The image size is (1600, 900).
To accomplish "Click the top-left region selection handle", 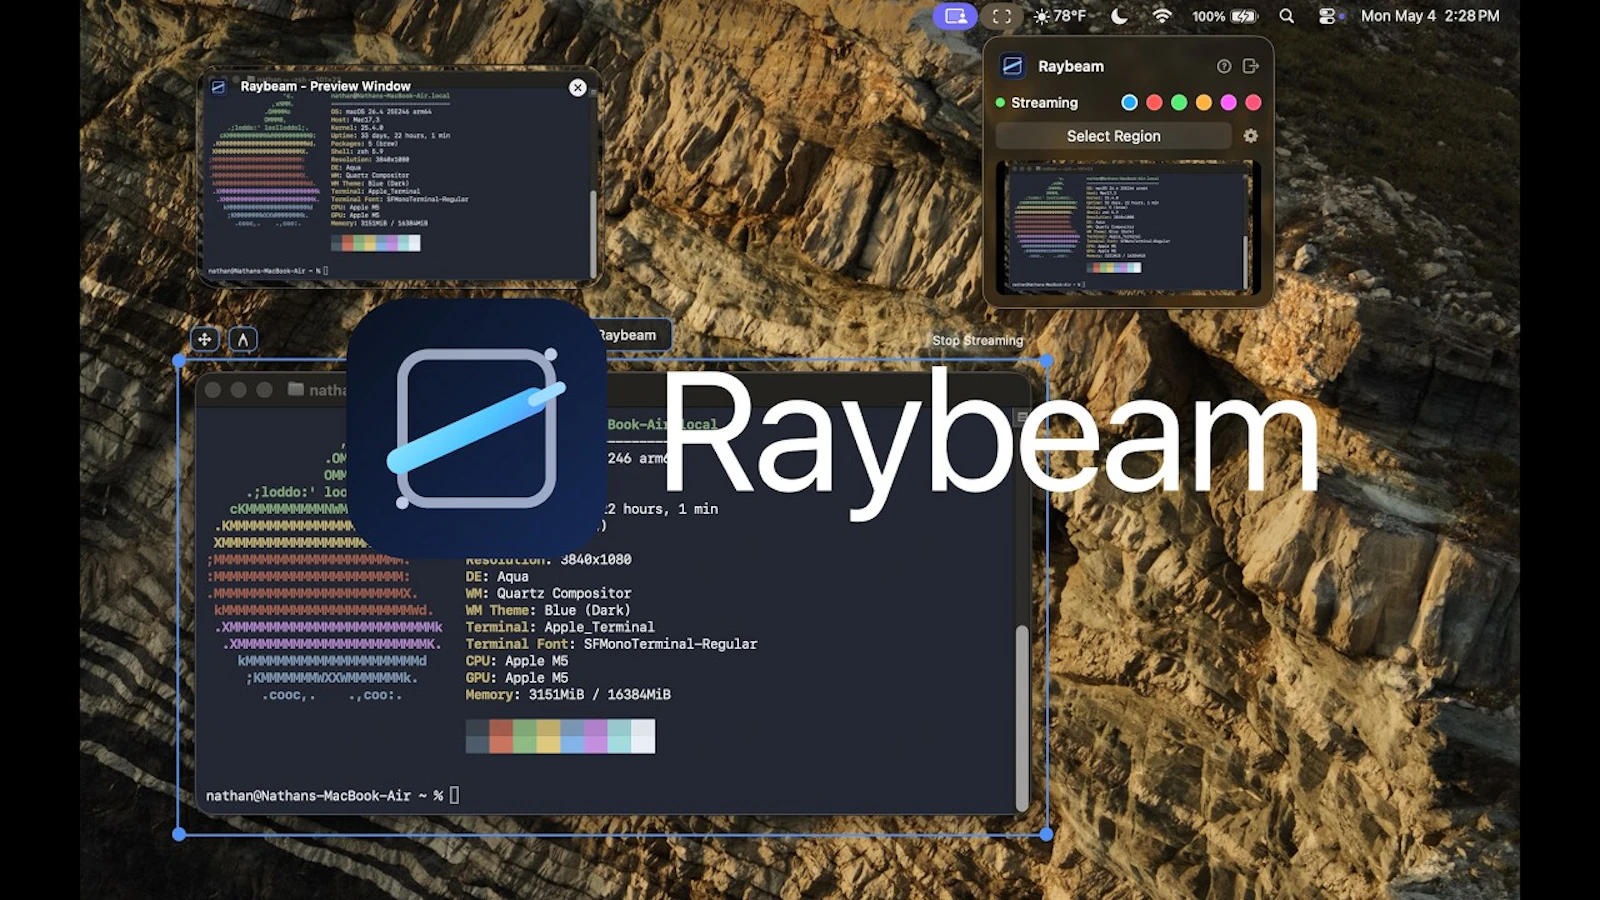I will (x=179, y=360).
